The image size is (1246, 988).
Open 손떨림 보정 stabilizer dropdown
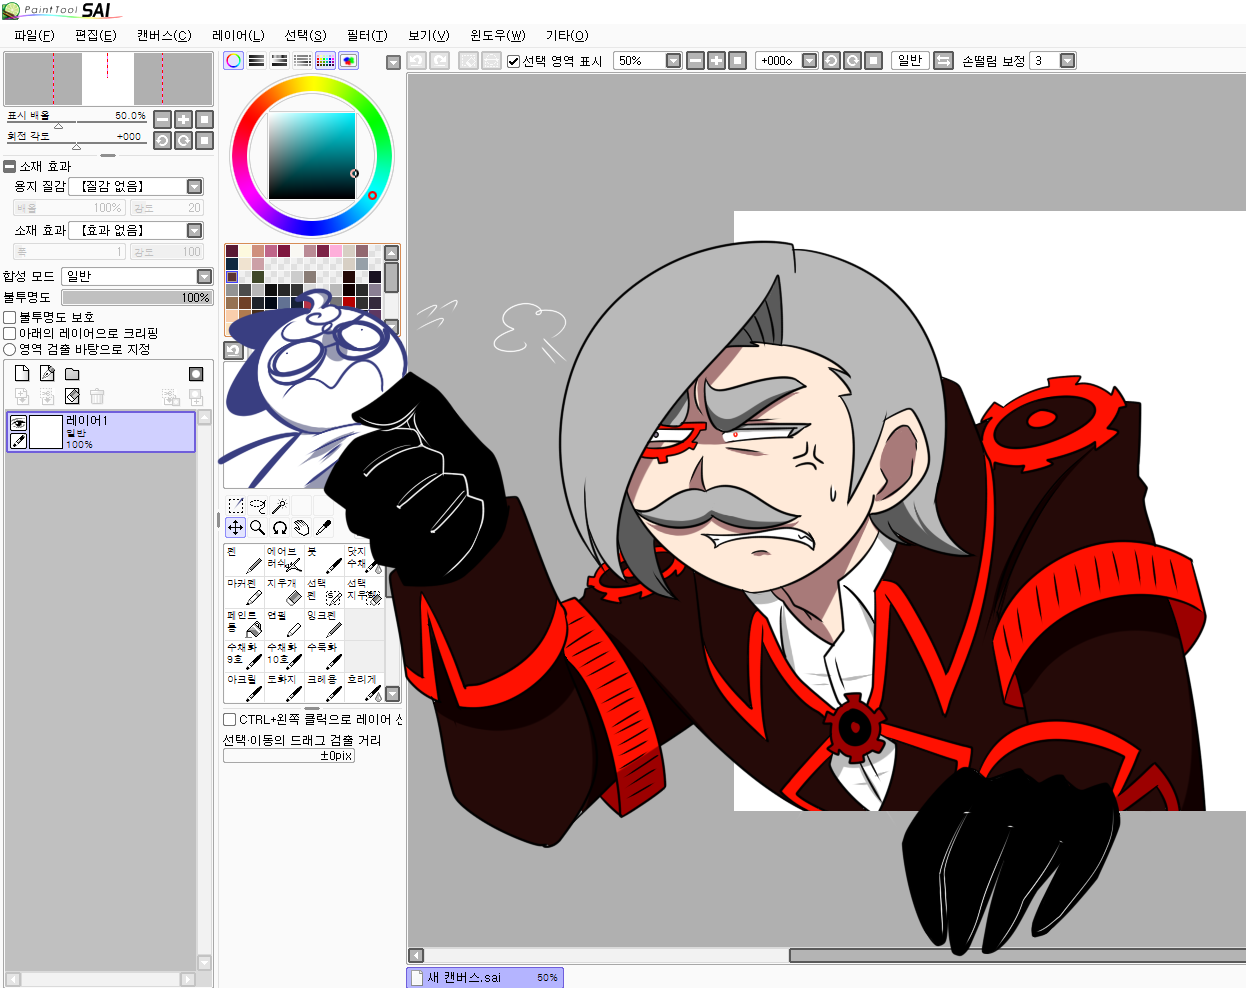pos(1068,61)
